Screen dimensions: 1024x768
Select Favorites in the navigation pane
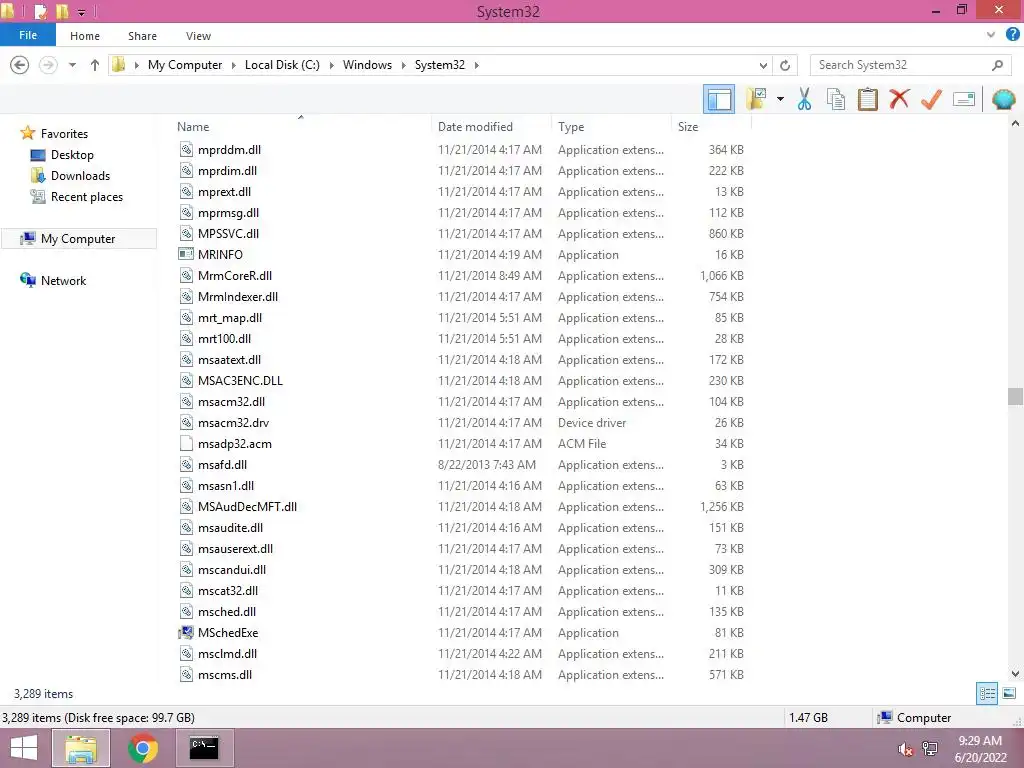63,133
